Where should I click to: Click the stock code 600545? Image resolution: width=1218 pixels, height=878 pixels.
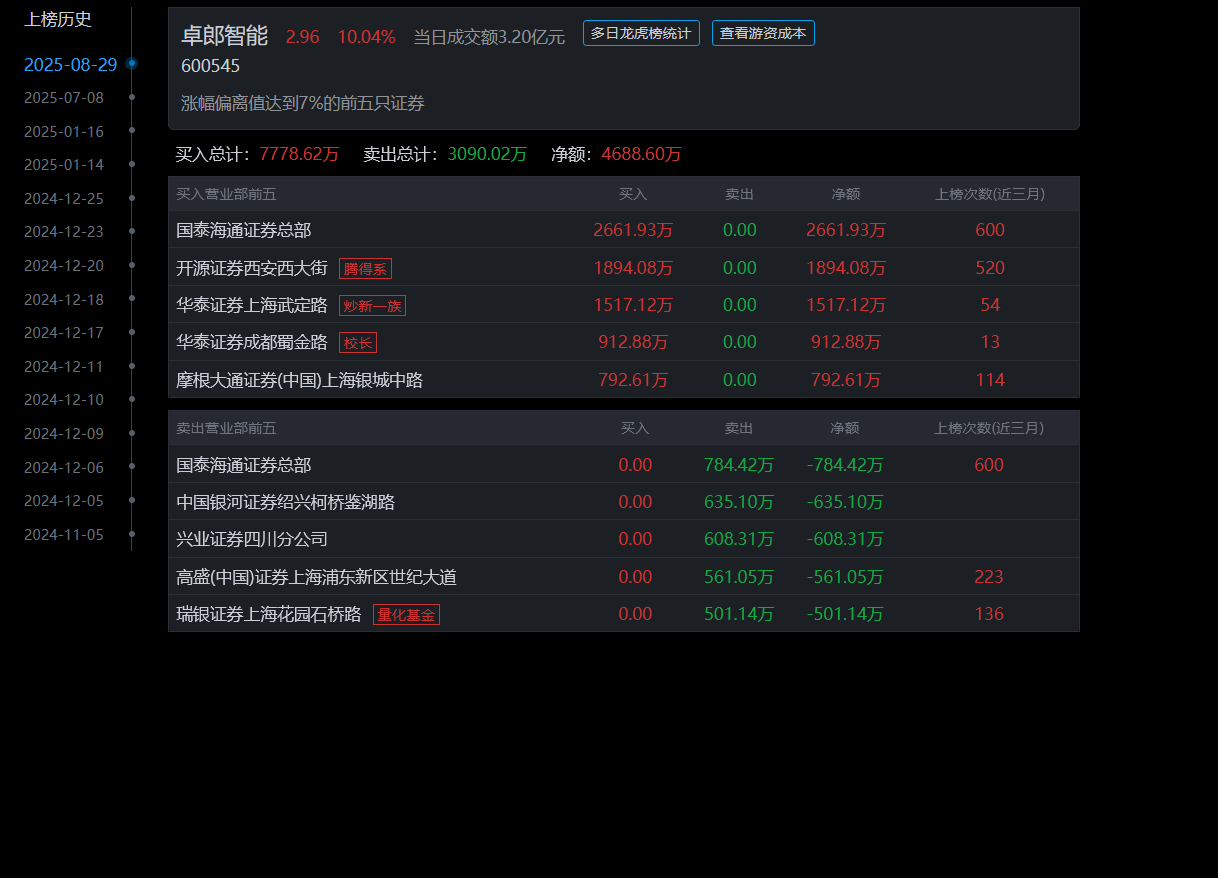pyautogui.click(x=210, y=66)
